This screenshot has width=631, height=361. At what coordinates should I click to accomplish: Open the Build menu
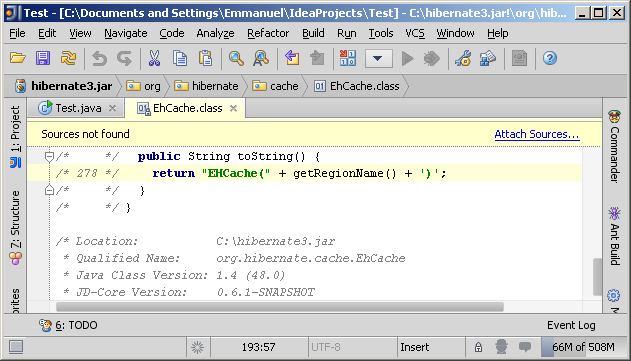(x=313, y=33)
